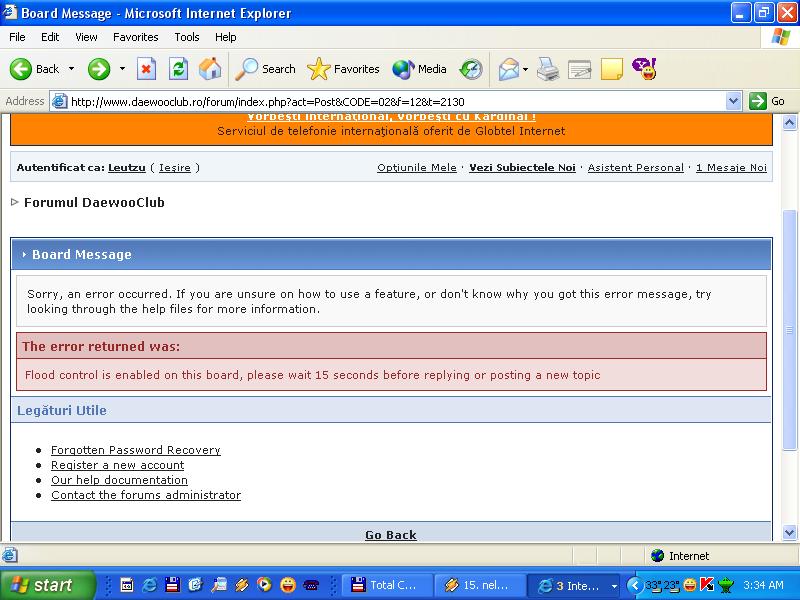800x600 pixels.
Task: Click the 3:34 AM system clock
Action: pyautogui.click(x=763, y=585)
